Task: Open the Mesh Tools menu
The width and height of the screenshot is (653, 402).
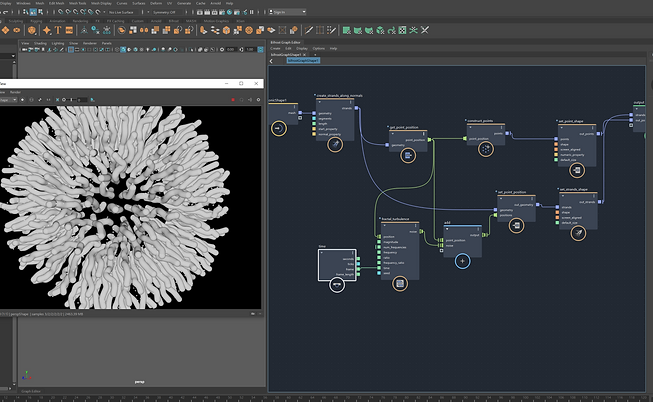Action: 77,3
